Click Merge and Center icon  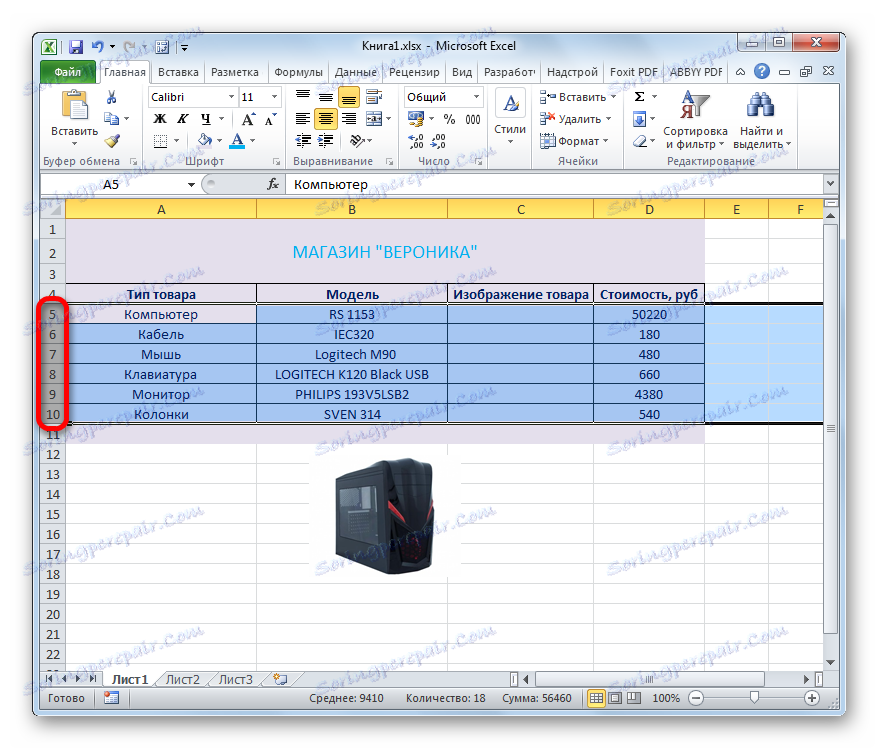click(373, 119)
